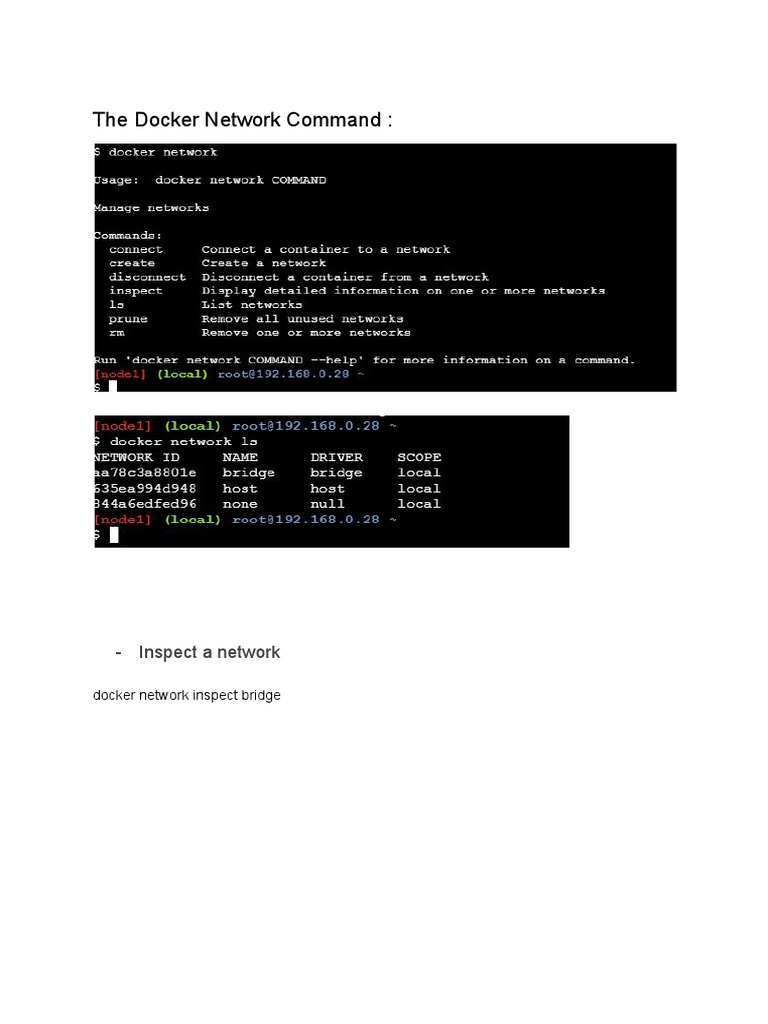Click the 'inspect' command entry

tap(136, 291)
